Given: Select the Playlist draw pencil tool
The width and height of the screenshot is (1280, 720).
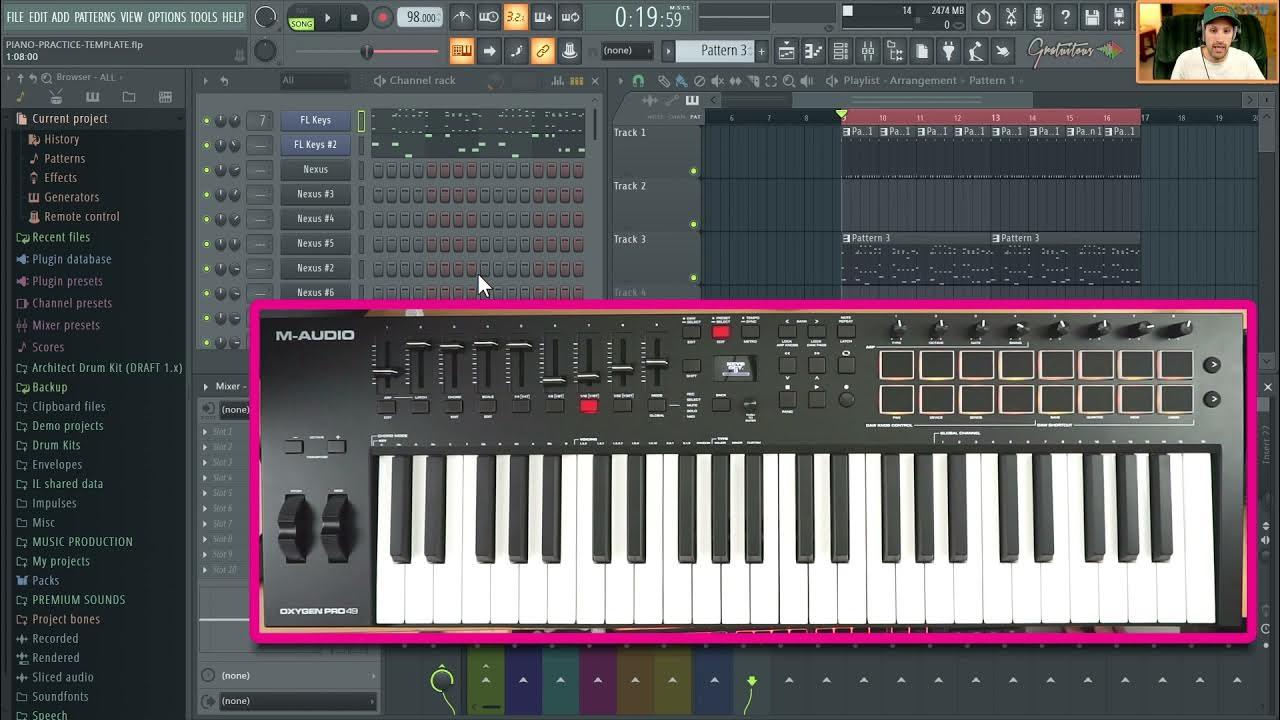Looking at the screenshot, I should click(x=663, y=81).
